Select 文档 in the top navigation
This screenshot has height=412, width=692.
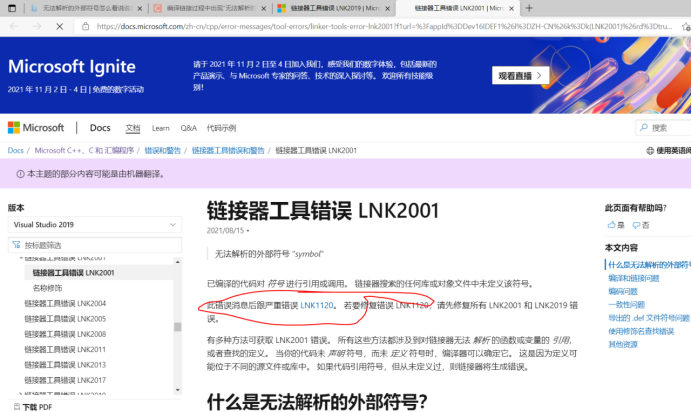tap(132, 128)
